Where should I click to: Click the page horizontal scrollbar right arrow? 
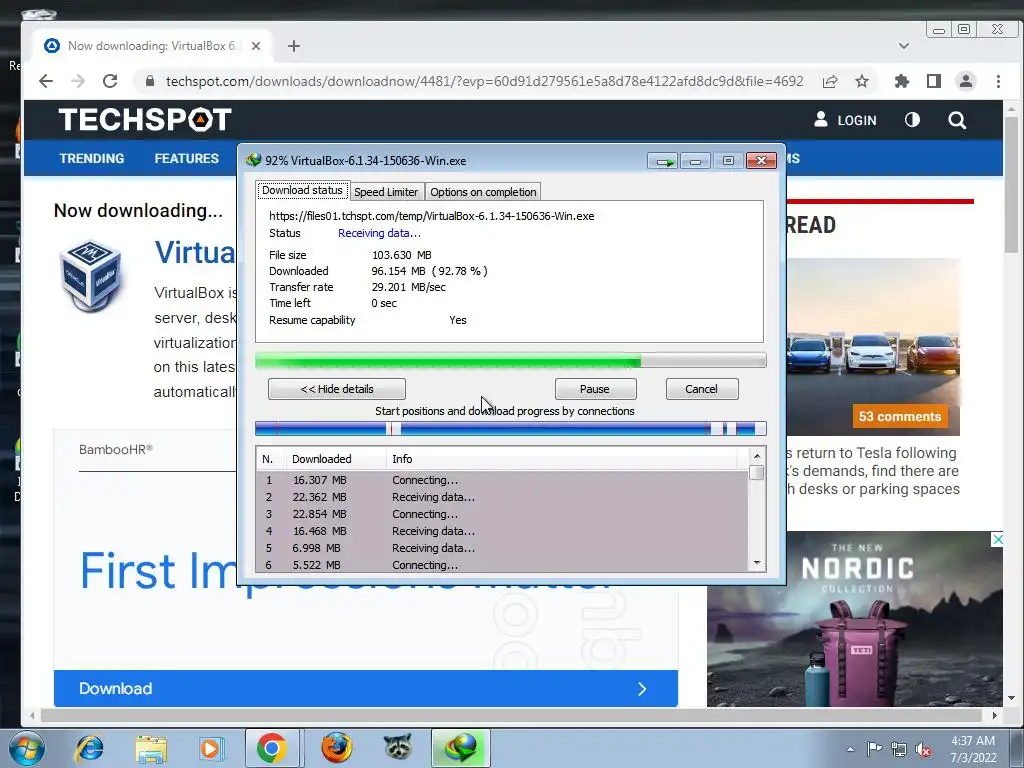[995, 715]
